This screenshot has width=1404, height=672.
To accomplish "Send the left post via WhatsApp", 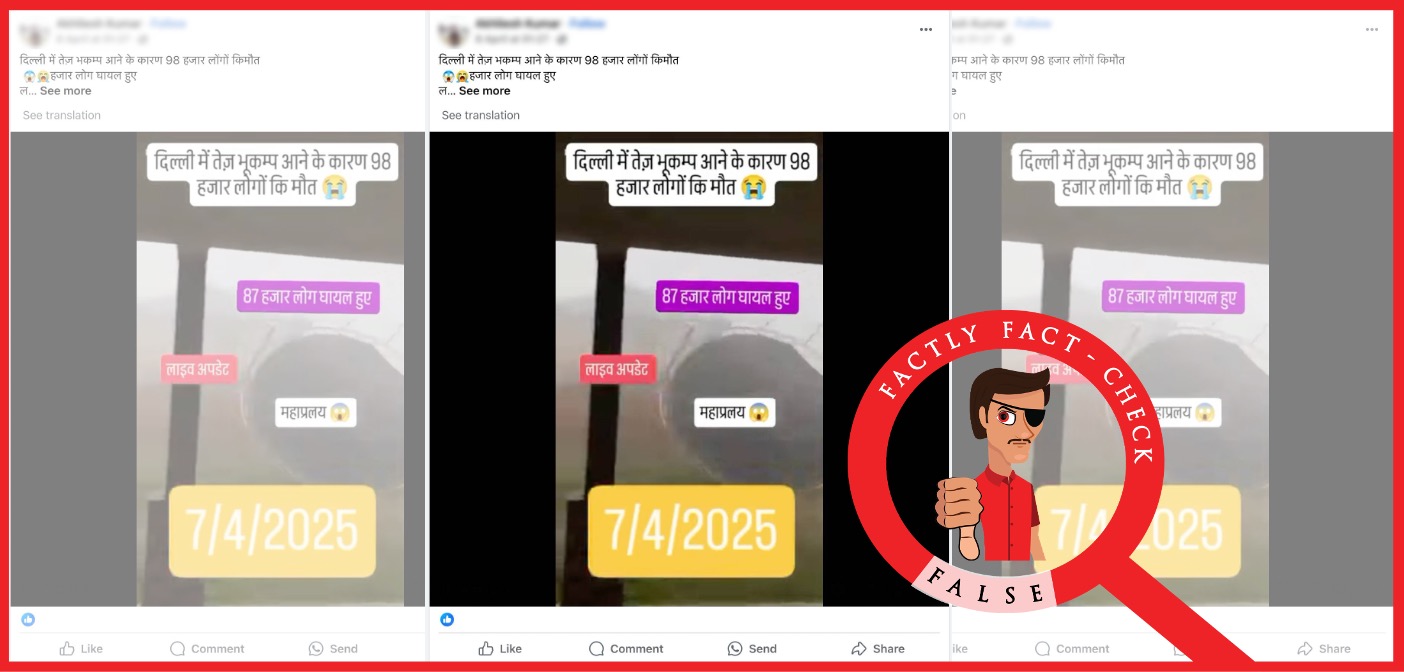I will pyautogui.click(x=333, y=648).
